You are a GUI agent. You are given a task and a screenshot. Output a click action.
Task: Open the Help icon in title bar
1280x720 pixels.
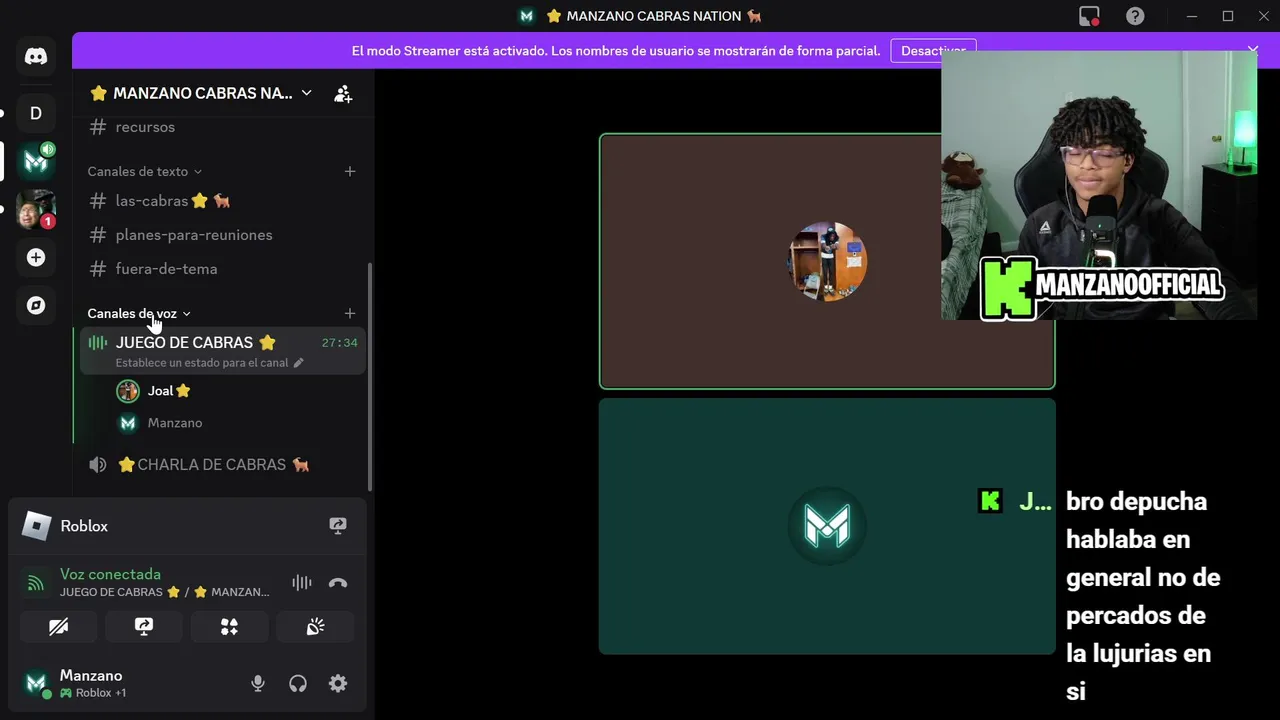(x=1135, y=16)
